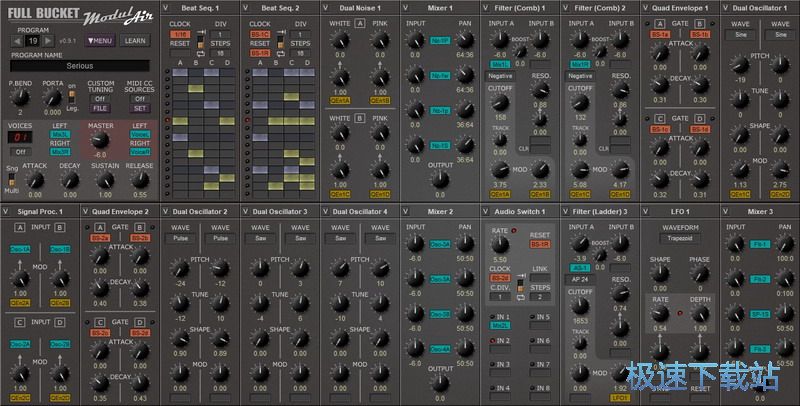Open the BS-1R reset source in Audio Switch 1
The height and width of the screenshot is (406, 800).
540,245
